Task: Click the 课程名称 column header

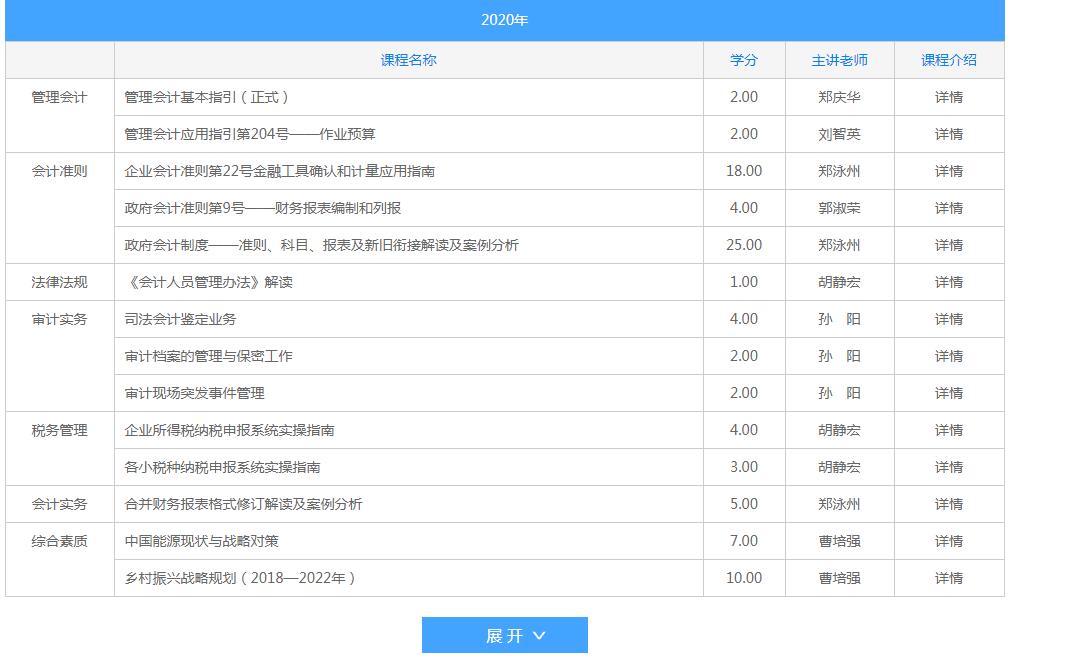Action: tap(408, 60)
